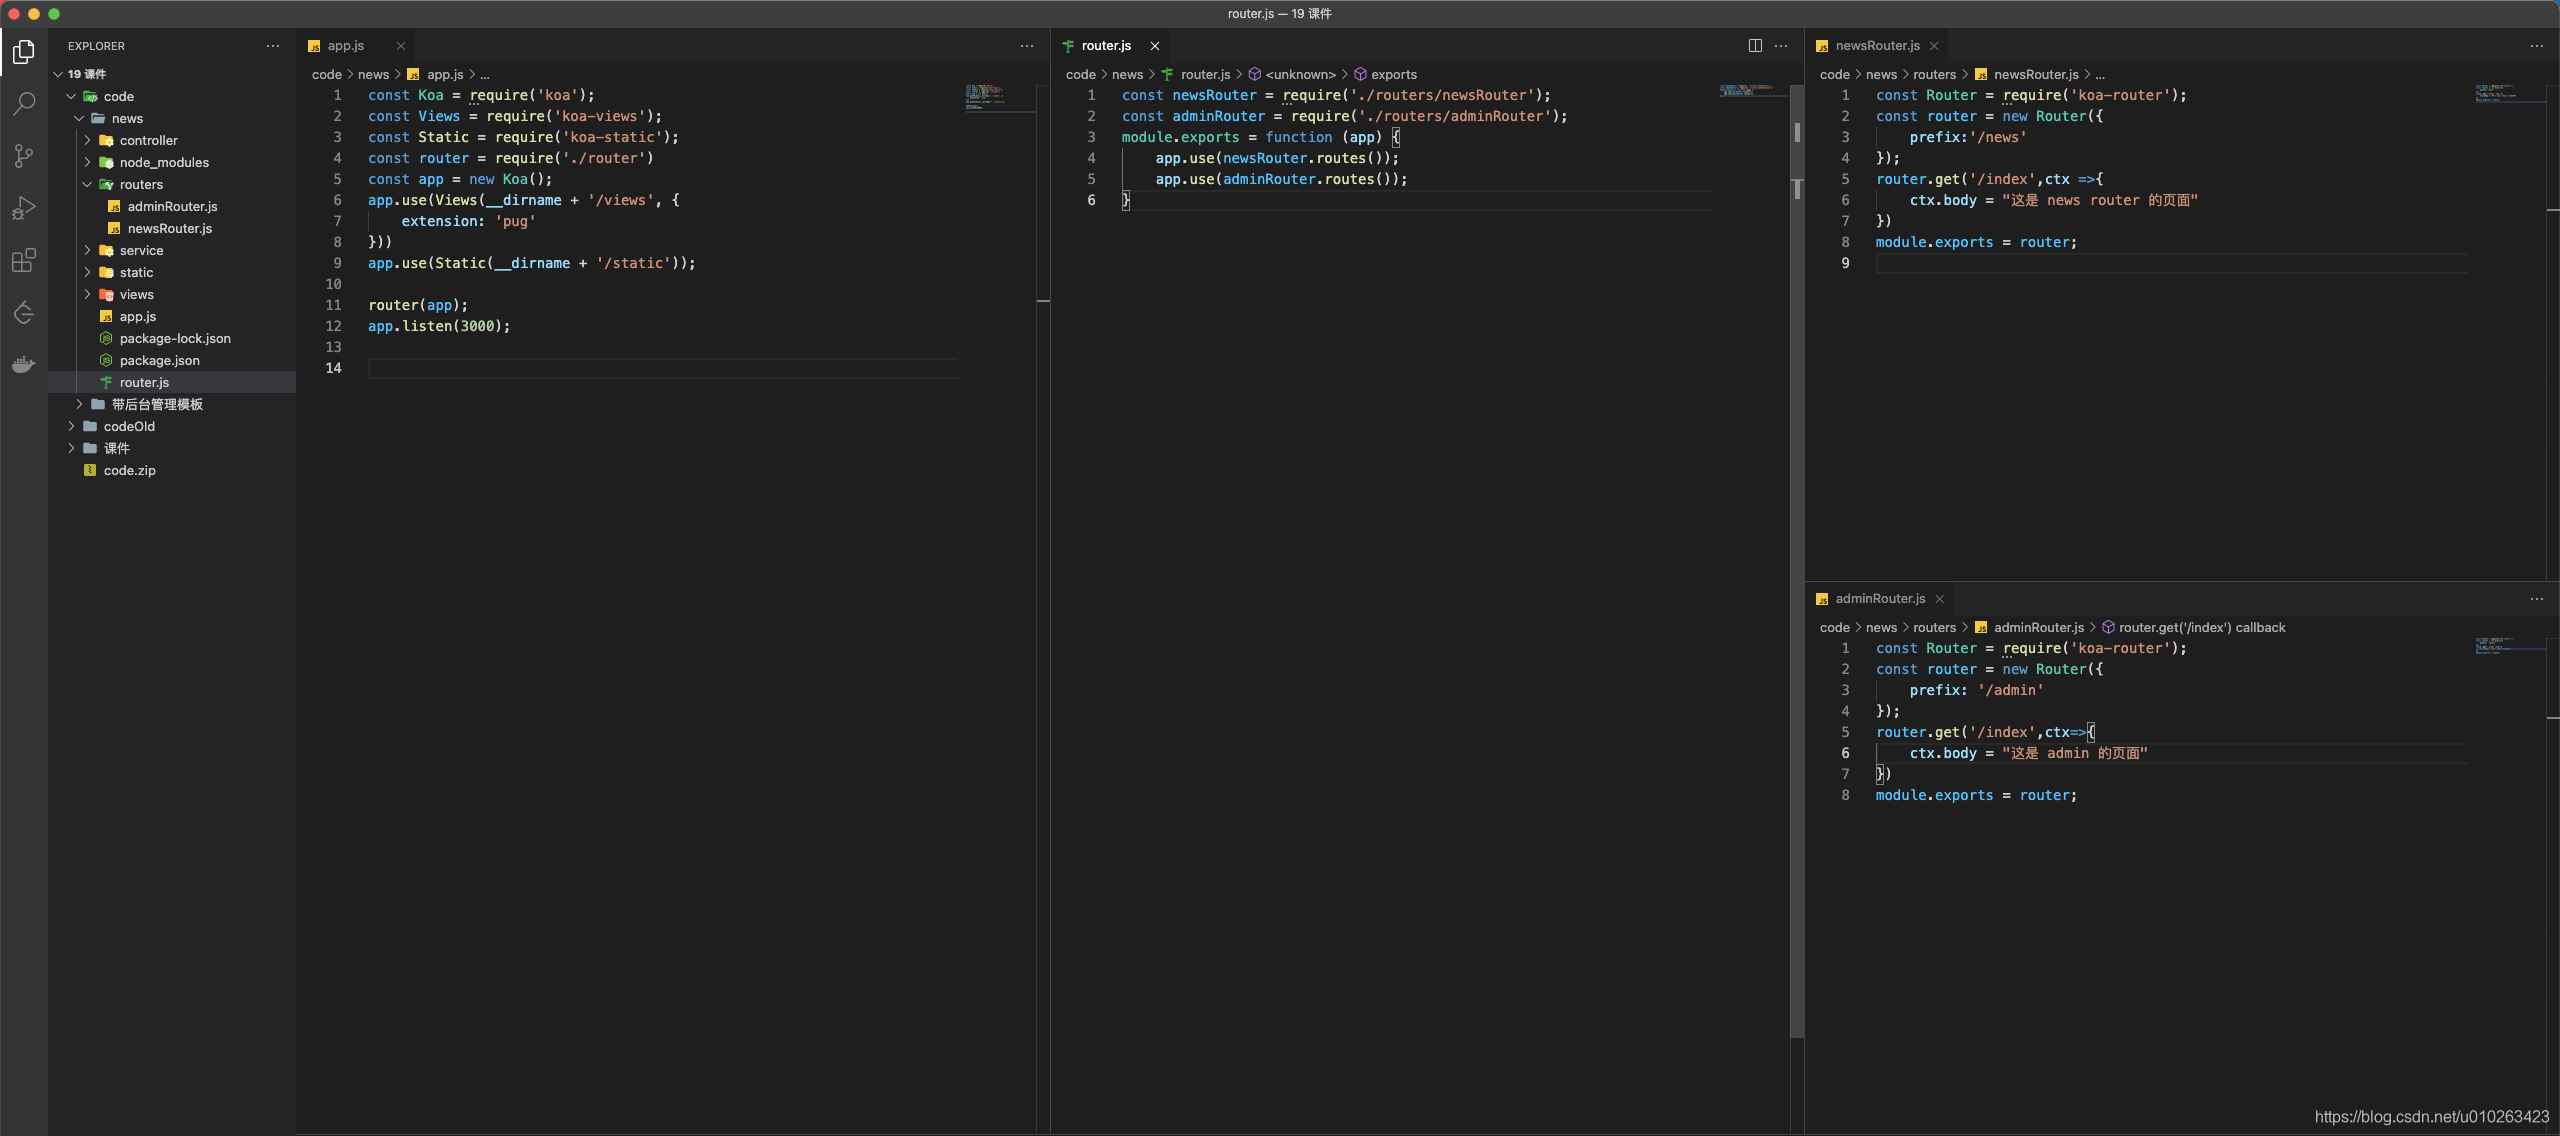Close the router.js tab
2560x1136 pixels.
point(1154,46)
